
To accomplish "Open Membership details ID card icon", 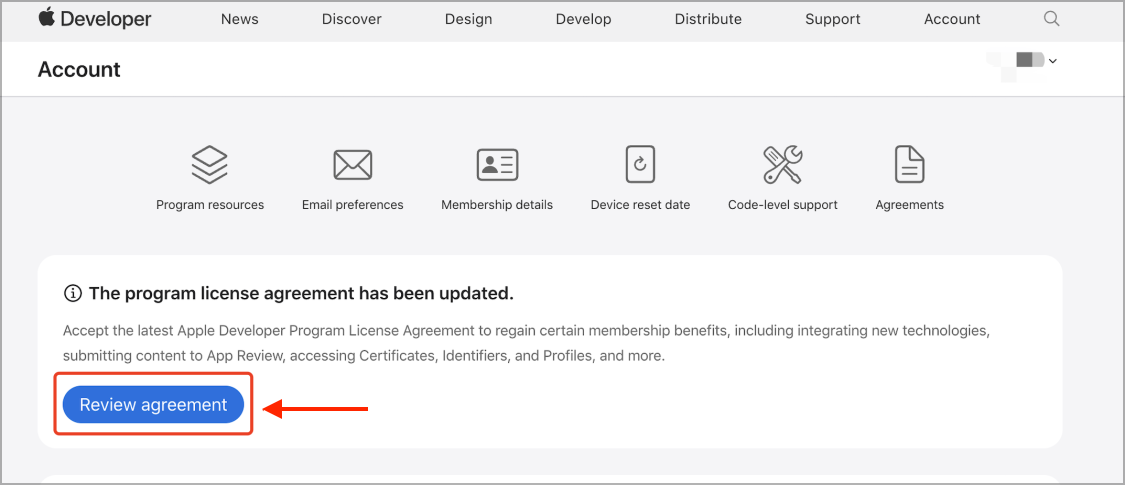I will (x=497, y=164).
